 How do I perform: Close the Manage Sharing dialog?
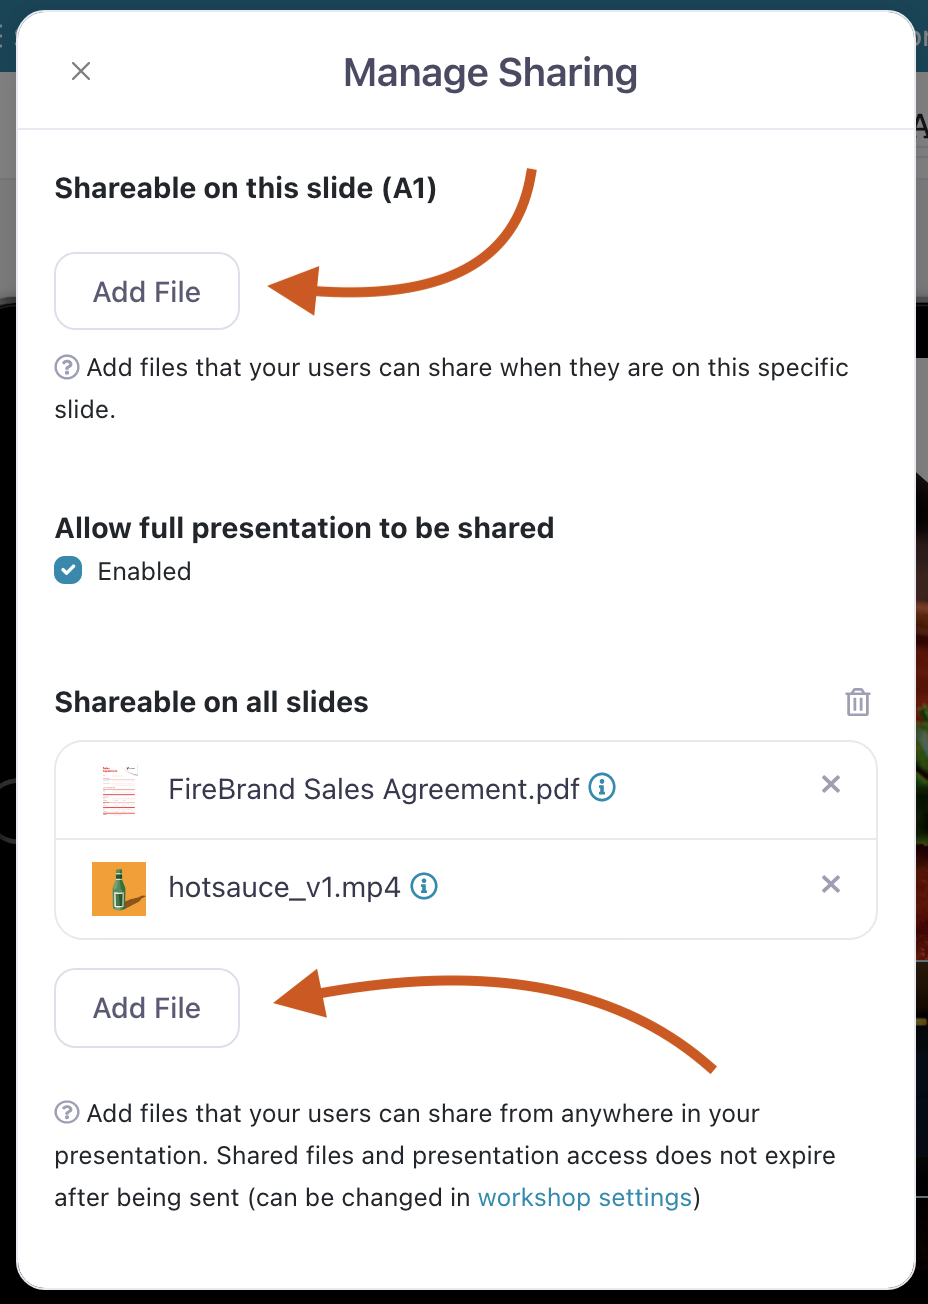[81, 71]
